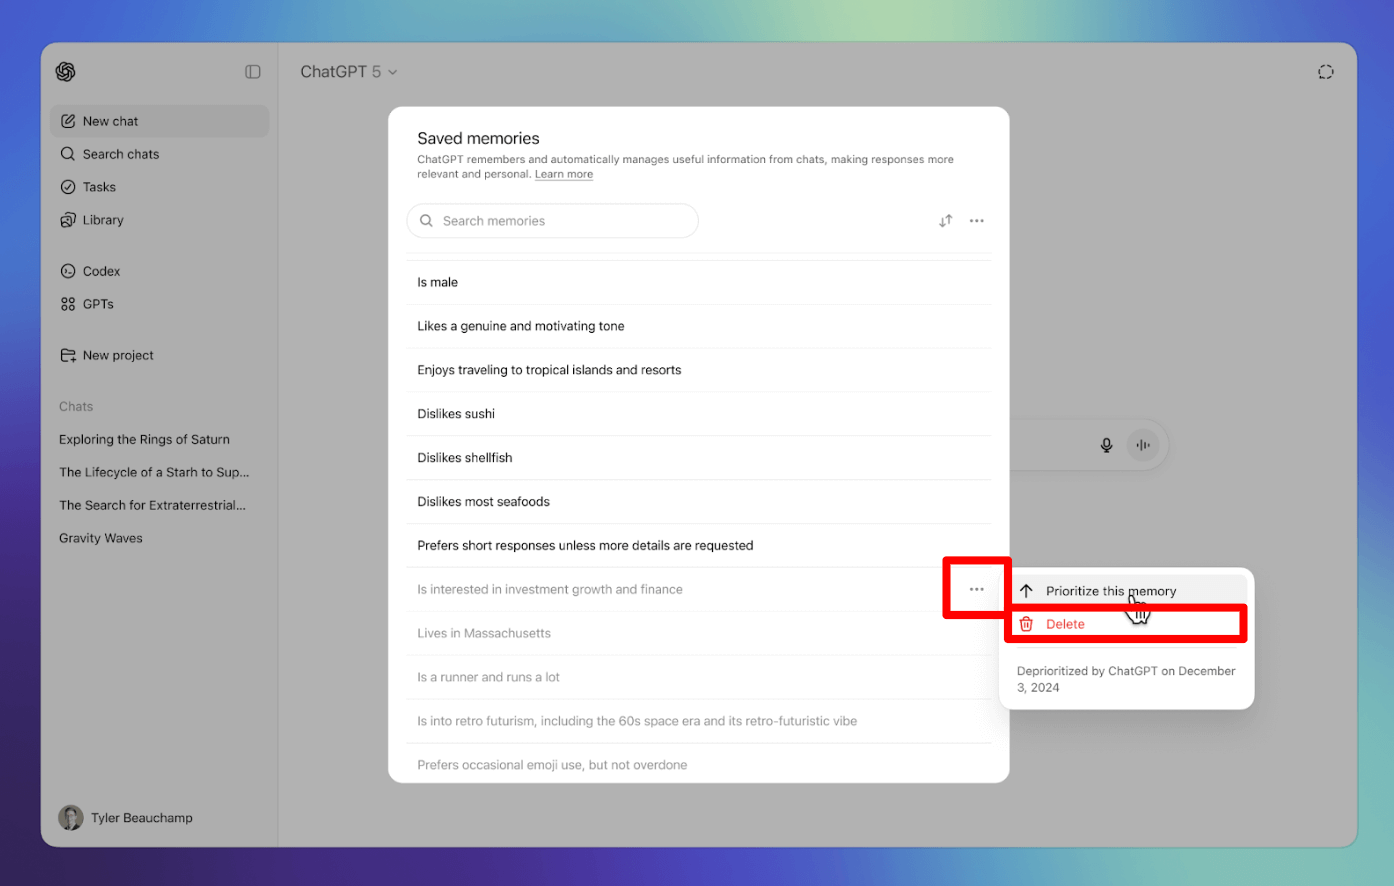The image size is (1394, 886).
Task: Click the sort memories icon
Action: tap(945, 221)
